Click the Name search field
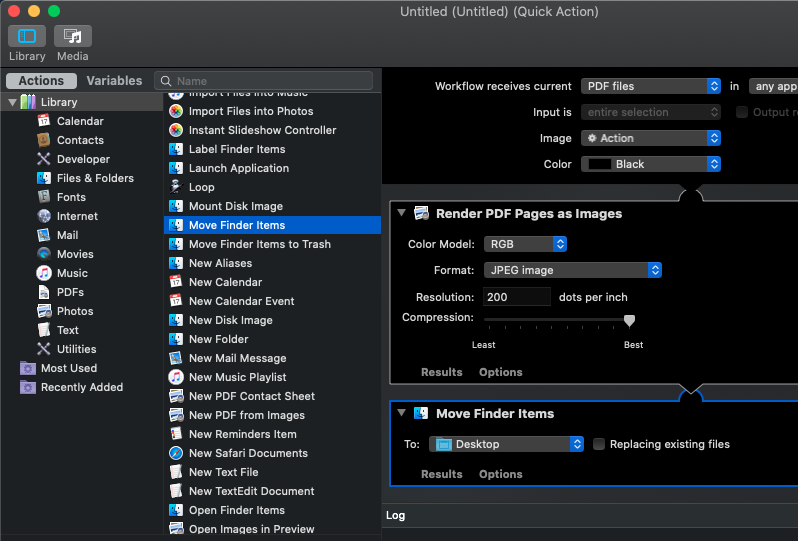 pyautogui.click(x=264, y=81)
